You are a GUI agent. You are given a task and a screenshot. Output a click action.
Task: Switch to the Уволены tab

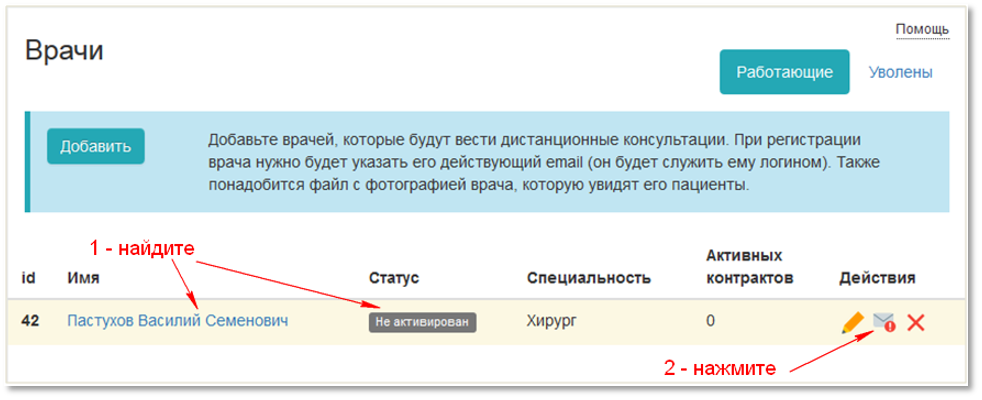[900, 72]
